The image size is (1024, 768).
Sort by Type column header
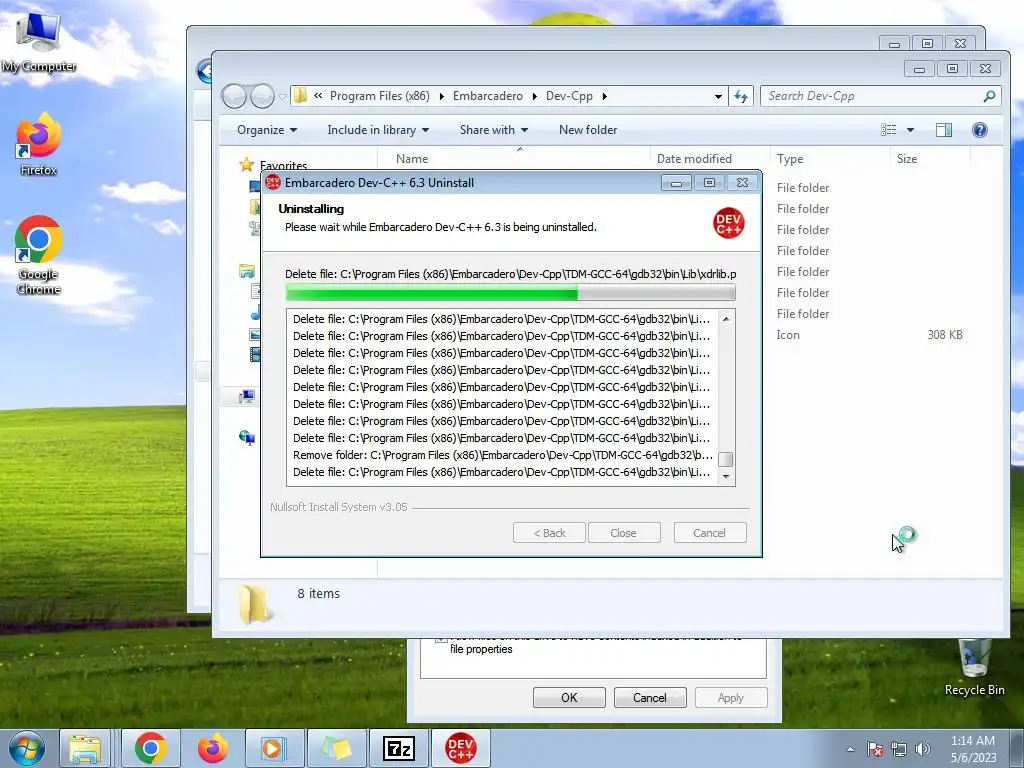[x=830, y=159]
